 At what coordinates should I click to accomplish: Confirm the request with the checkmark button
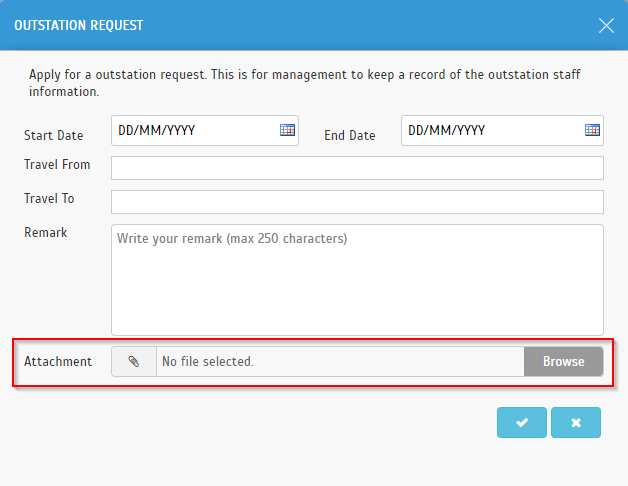(x=521, y=422)
